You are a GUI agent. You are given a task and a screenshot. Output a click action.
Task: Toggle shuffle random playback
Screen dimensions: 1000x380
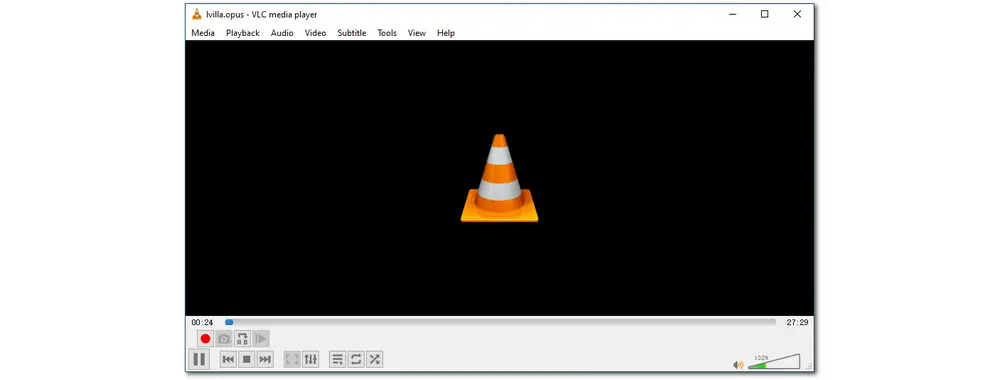tap(375, 360)
